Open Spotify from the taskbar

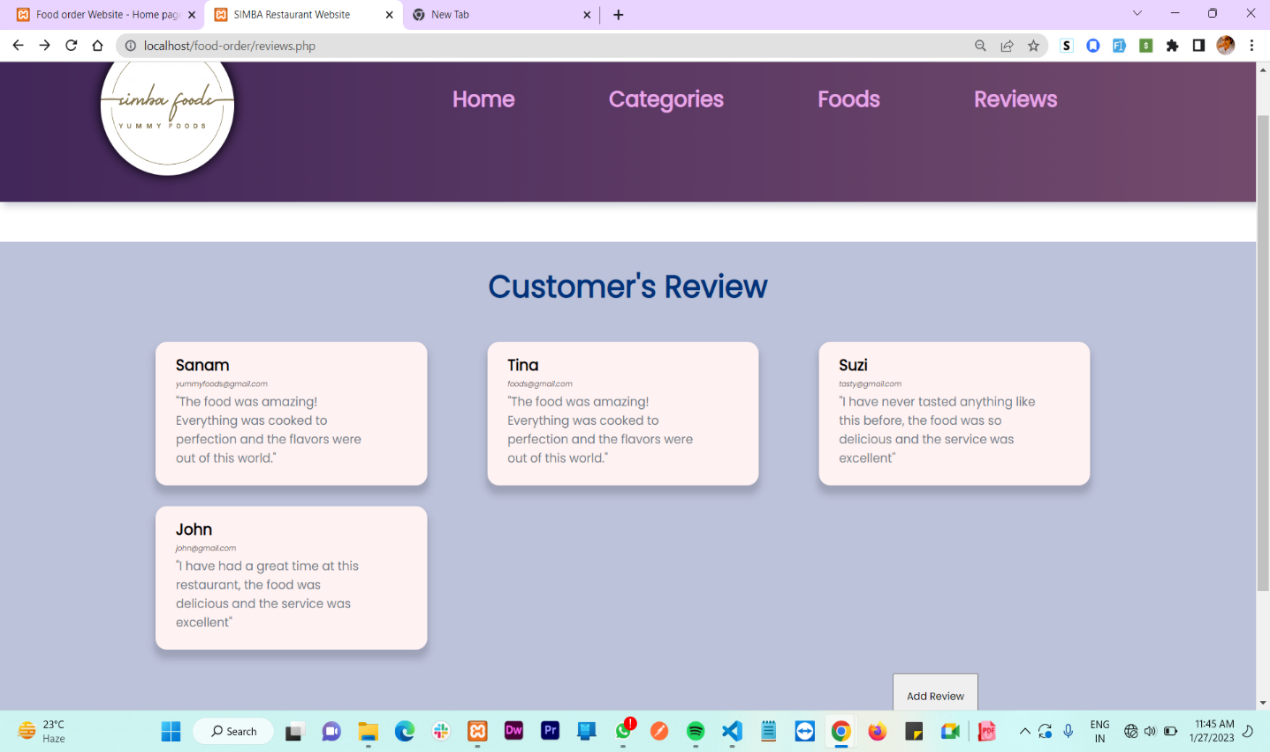coord(695,731)
